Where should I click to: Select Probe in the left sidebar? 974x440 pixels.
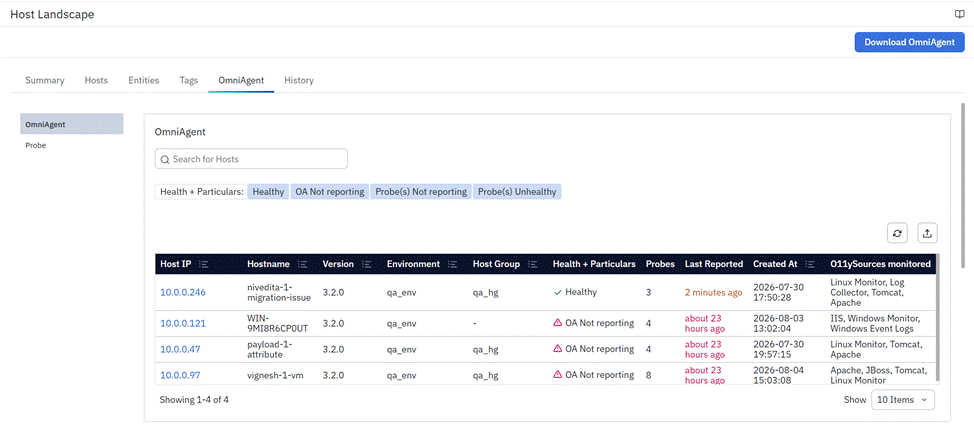(36, 145)
